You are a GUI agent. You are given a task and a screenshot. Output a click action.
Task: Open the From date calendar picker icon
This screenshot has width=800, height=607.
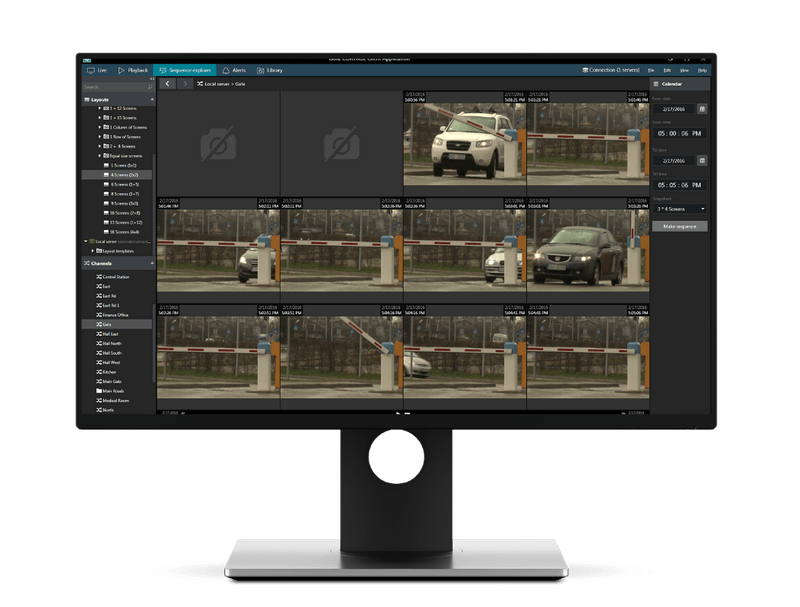pos(702,109)
